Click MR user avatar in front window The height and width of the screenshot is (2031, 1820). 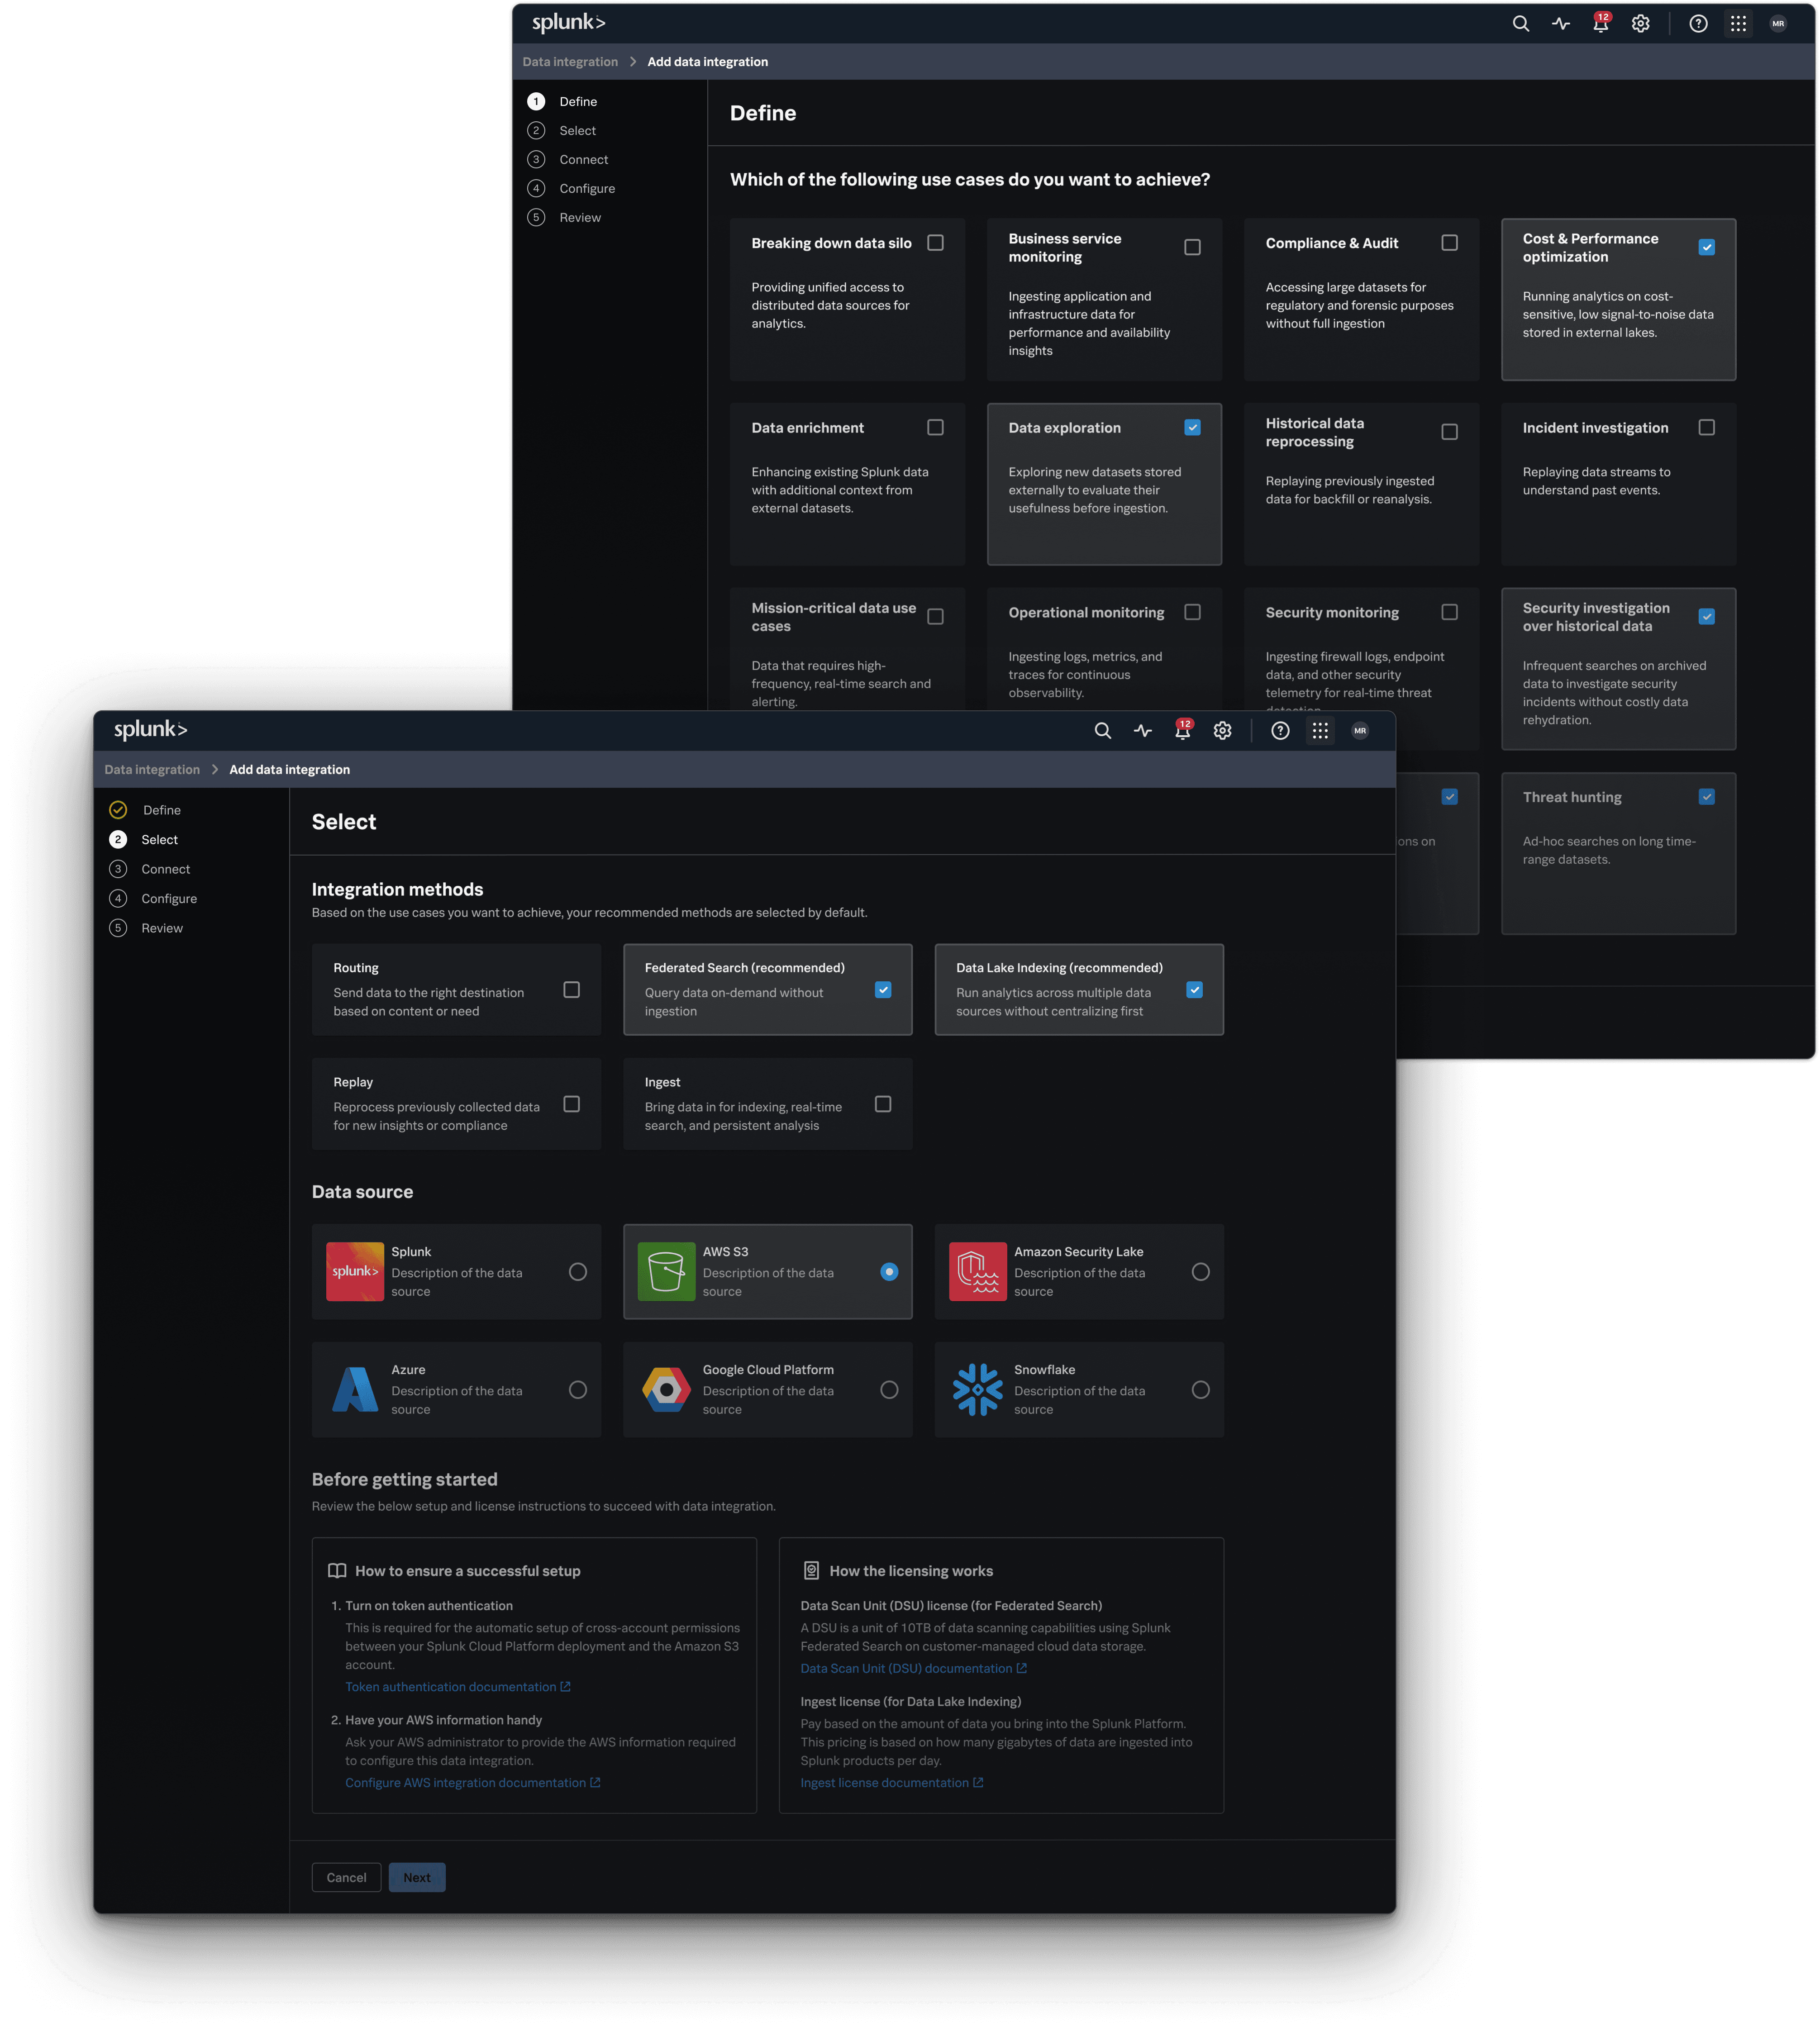(x=1359, y=731)
